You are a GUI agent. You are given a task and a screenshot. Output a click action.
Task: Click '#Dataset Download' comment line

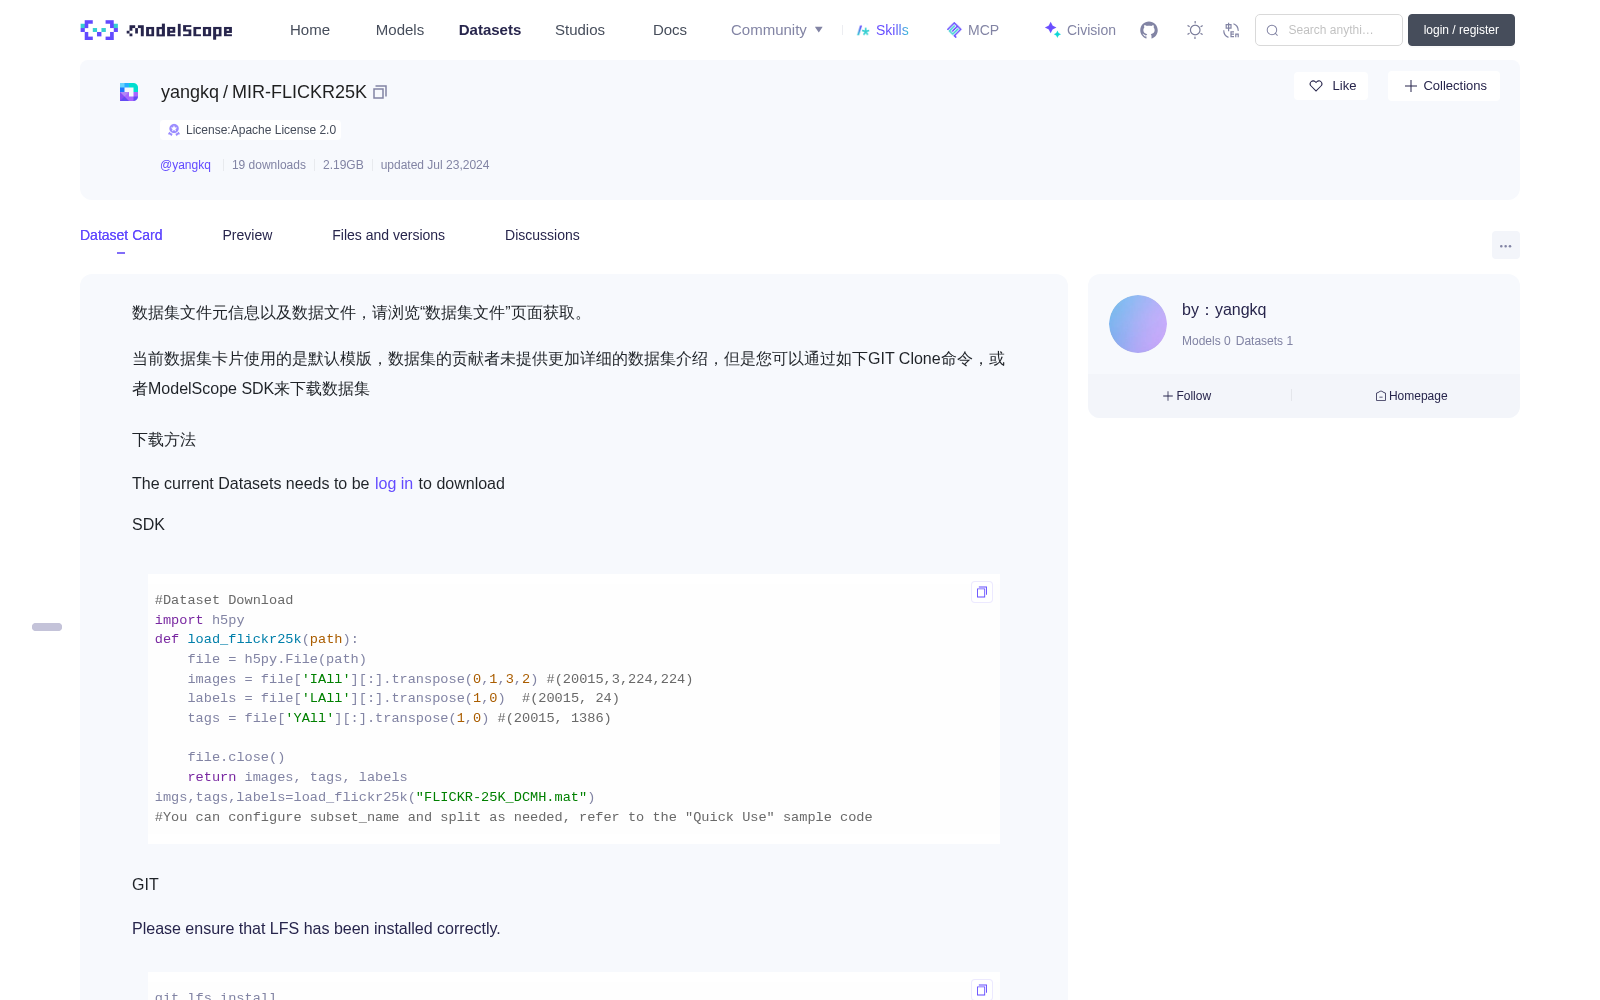tap(224, 600)
